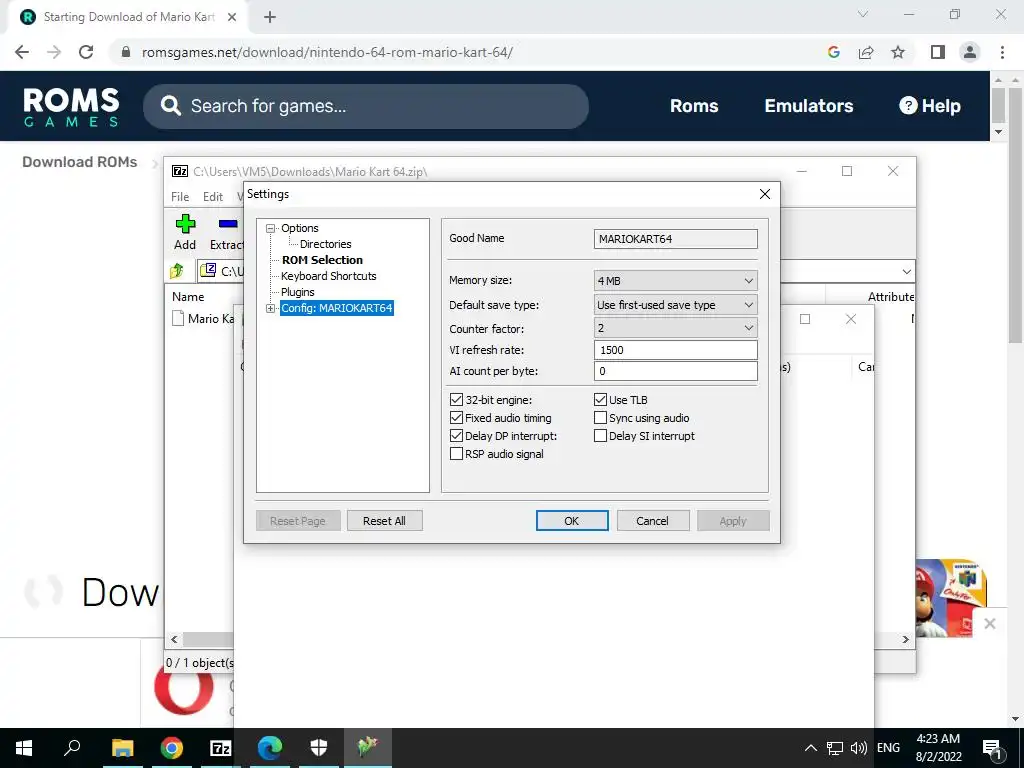1024x768 pixels.
Task: Open taskbar search magnifier
Action: click(72, 748)
